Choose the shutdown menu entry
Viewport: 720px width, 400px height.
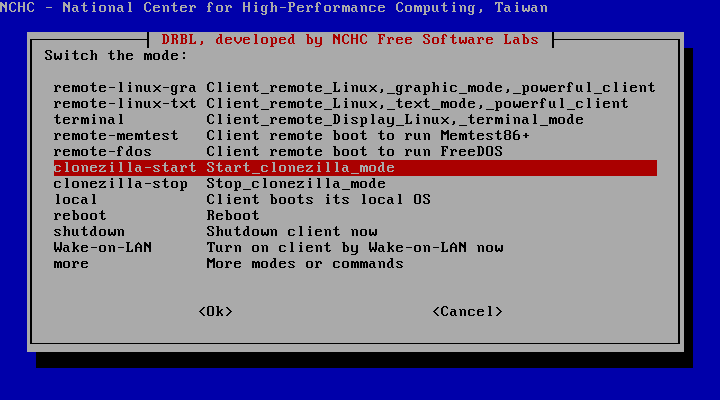pyautogui.click(x=355, y=232)
